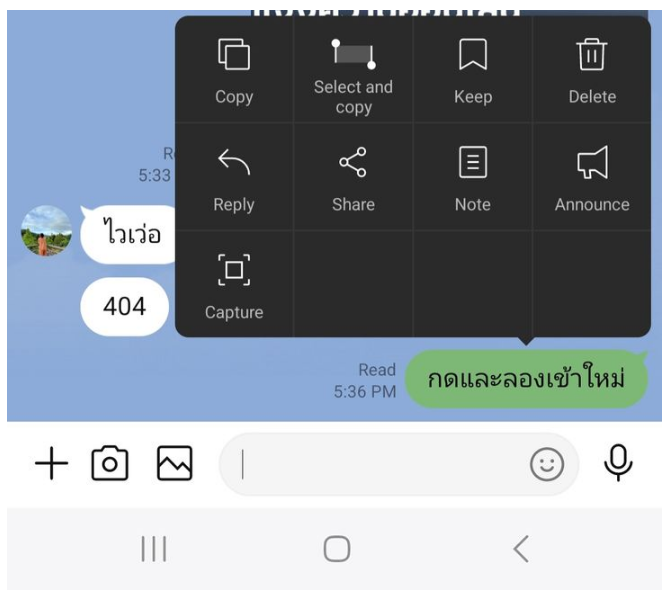The width and height of the screenshot is (671, 607).
Task: Choose Select and copy option
Action: pos(353,54)
